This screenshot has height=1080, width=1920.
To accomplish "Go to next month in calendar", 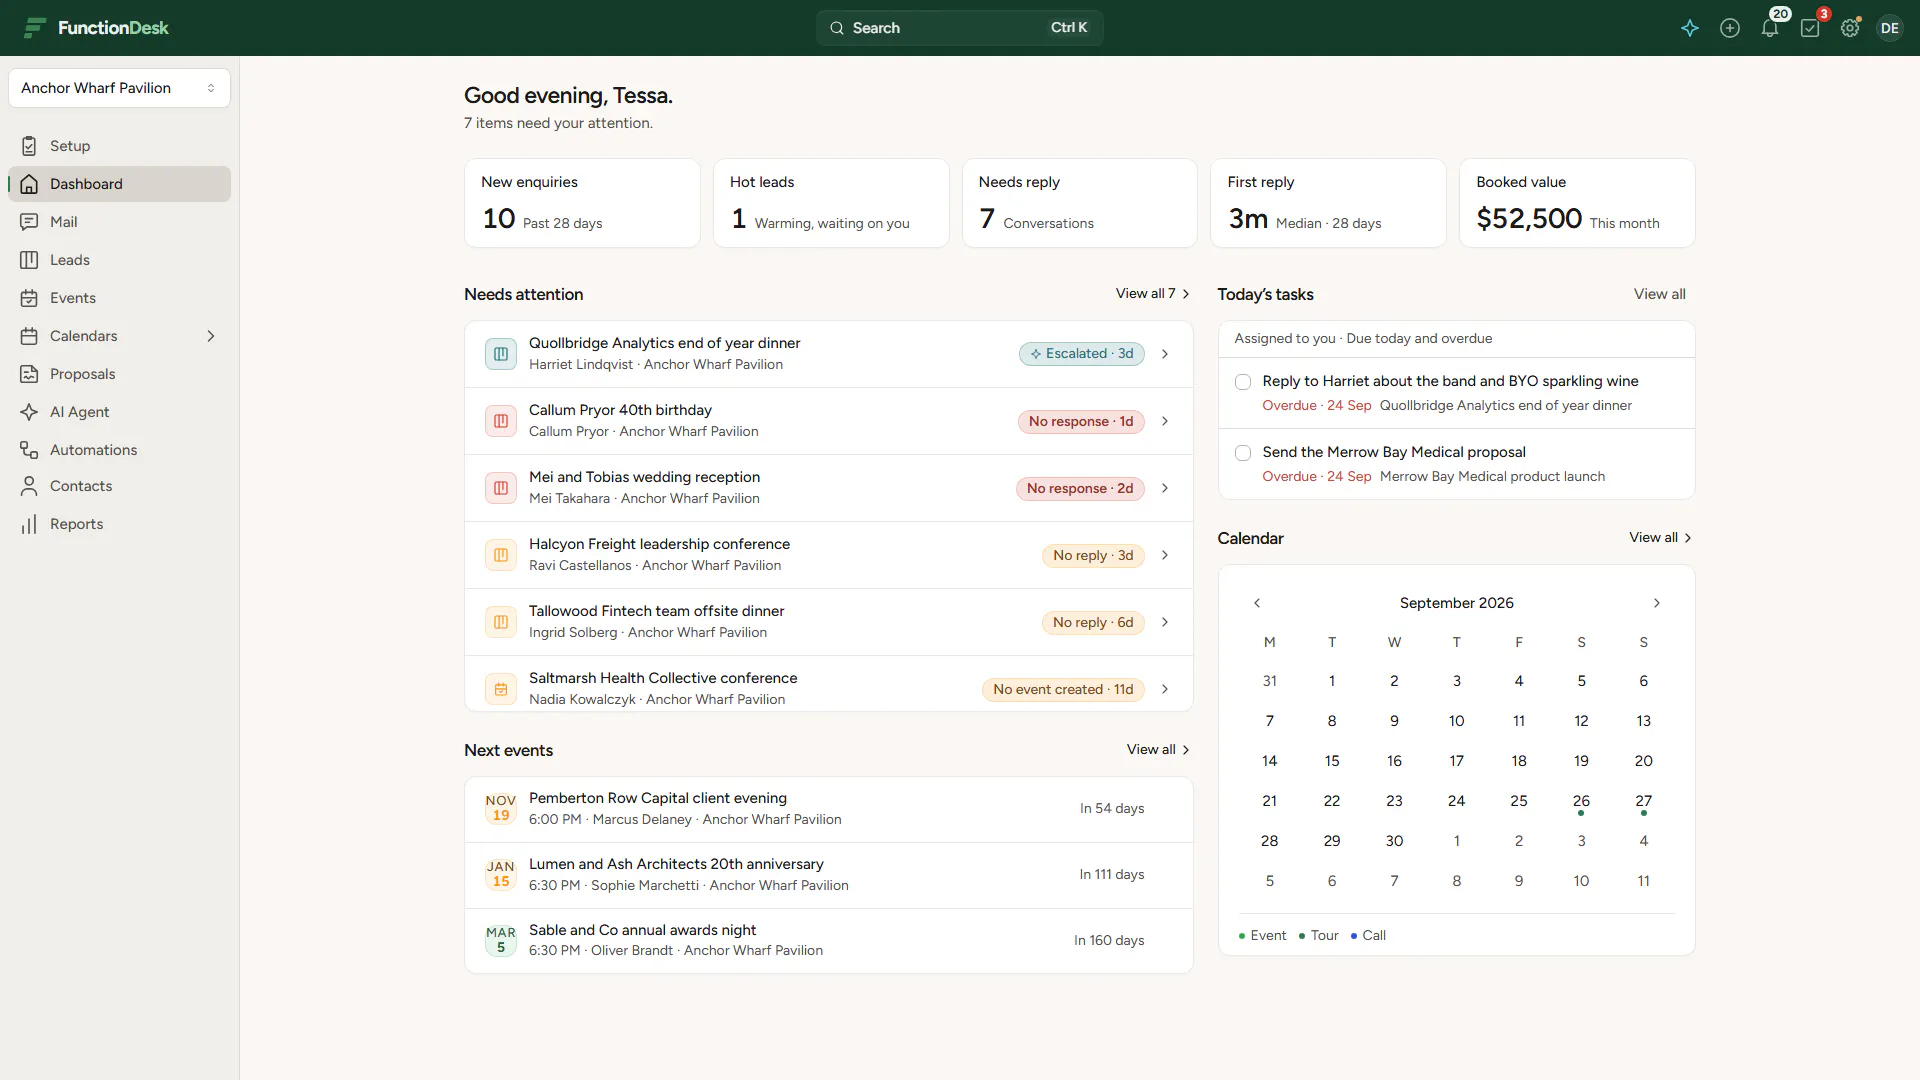I will pyautogui.click(x=1657, y=603).
